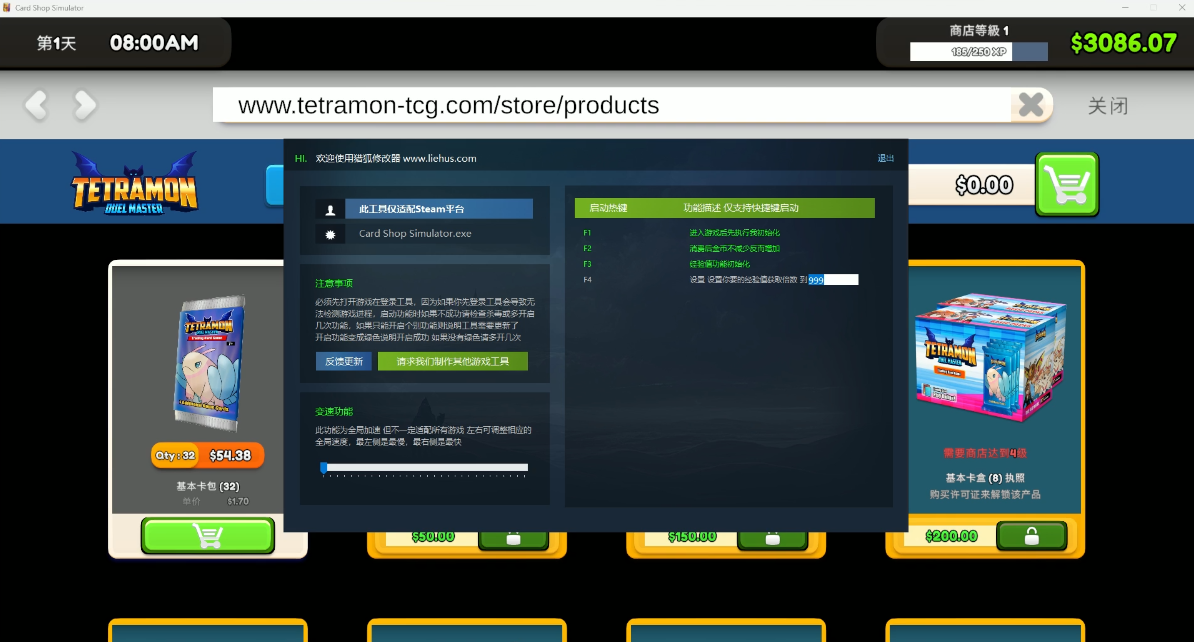Add 基本卡包 (32) to cart
This screenshot has height=642, width=1194.
[x=208, y=535]
